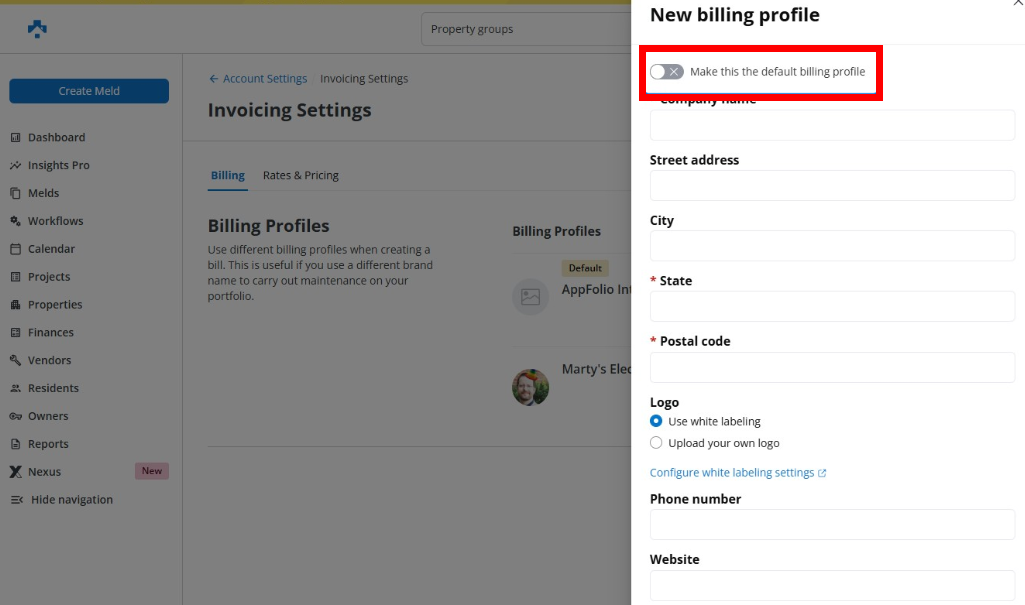Click Marty's Electric profile avatar

click(530, 387)
